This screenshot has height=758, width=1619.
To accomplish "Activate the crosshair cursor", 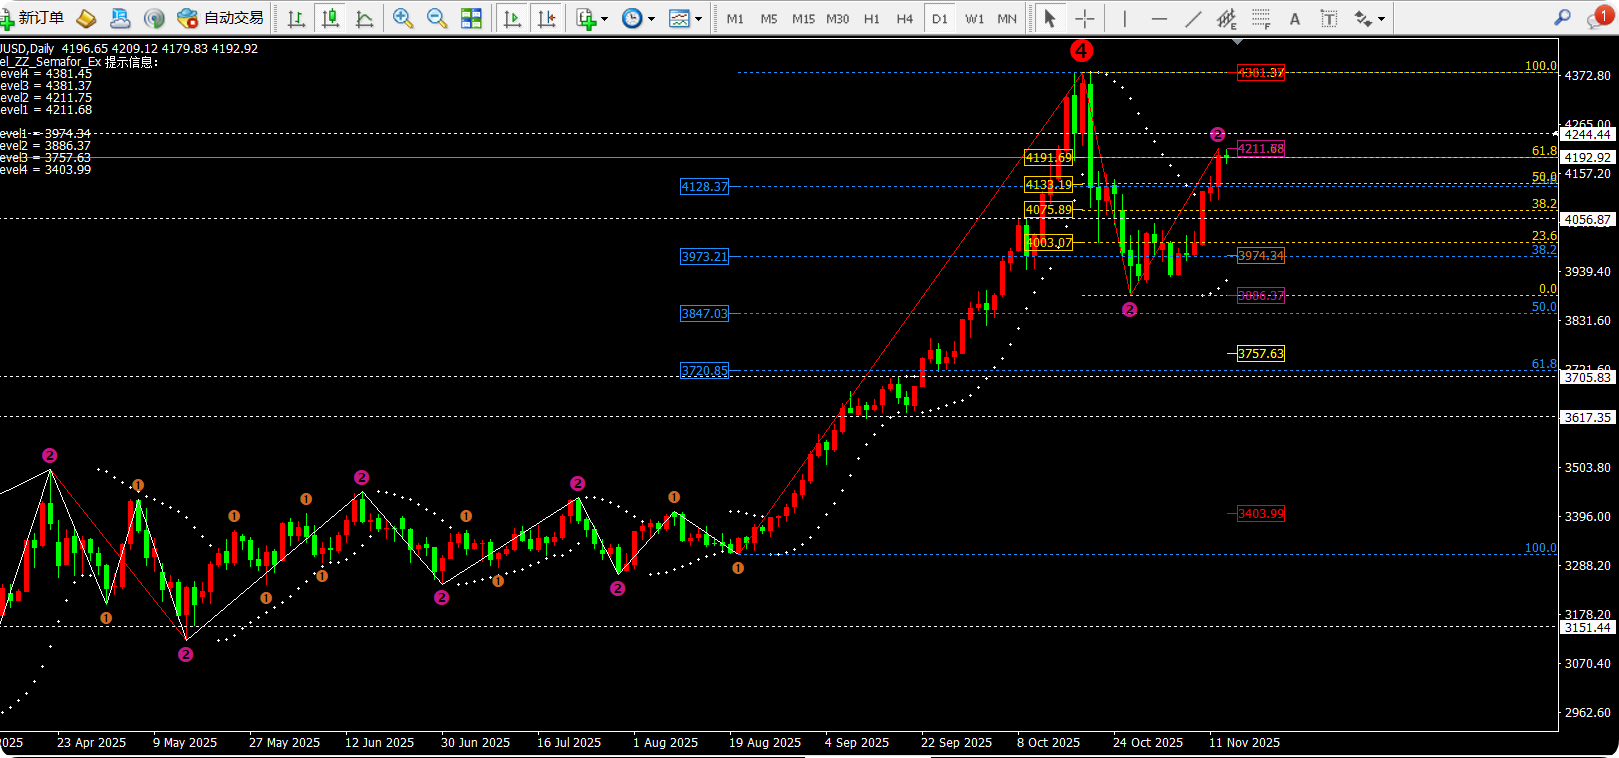I will click(x=1084, y=18).
